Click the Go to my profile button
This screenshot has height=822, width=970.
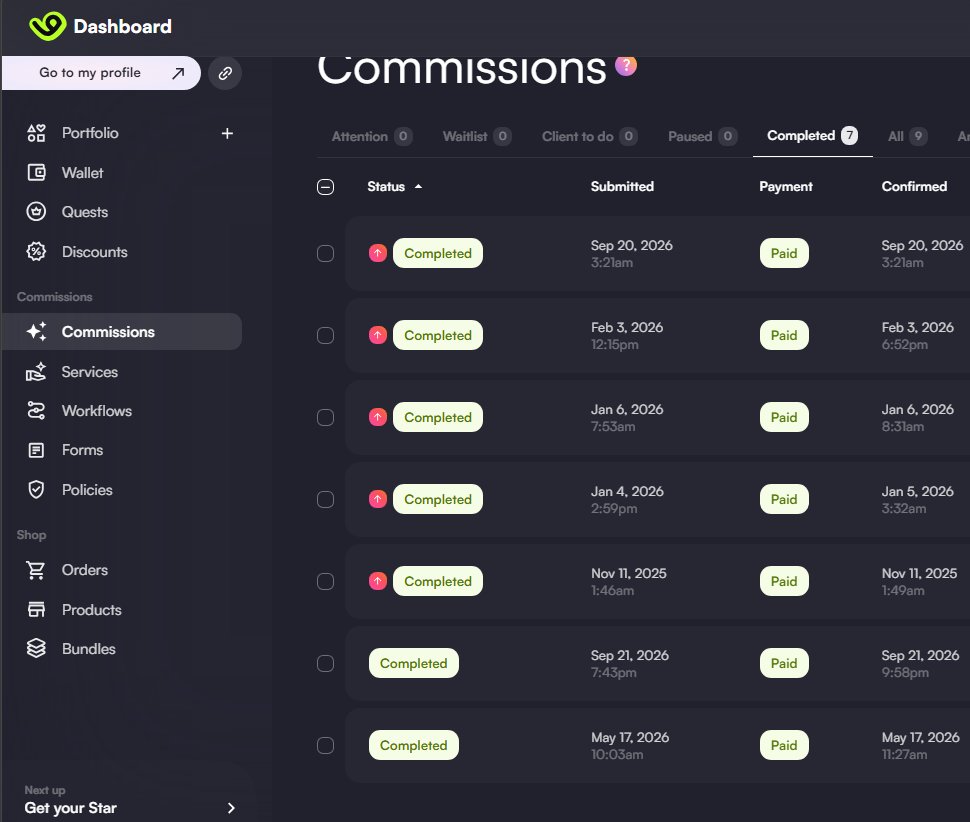[x=101, y=73]
